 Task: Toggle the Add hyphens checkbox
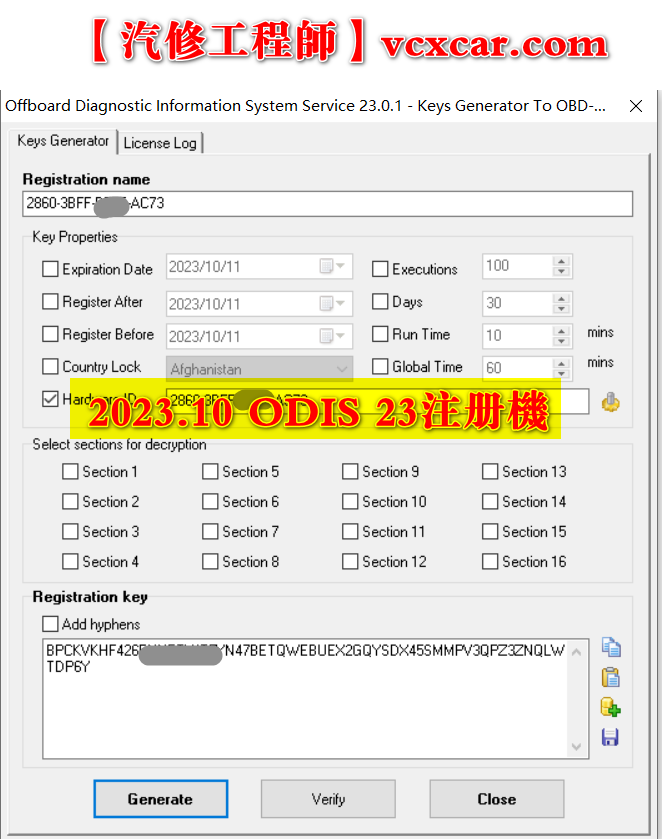coord(50,624)
